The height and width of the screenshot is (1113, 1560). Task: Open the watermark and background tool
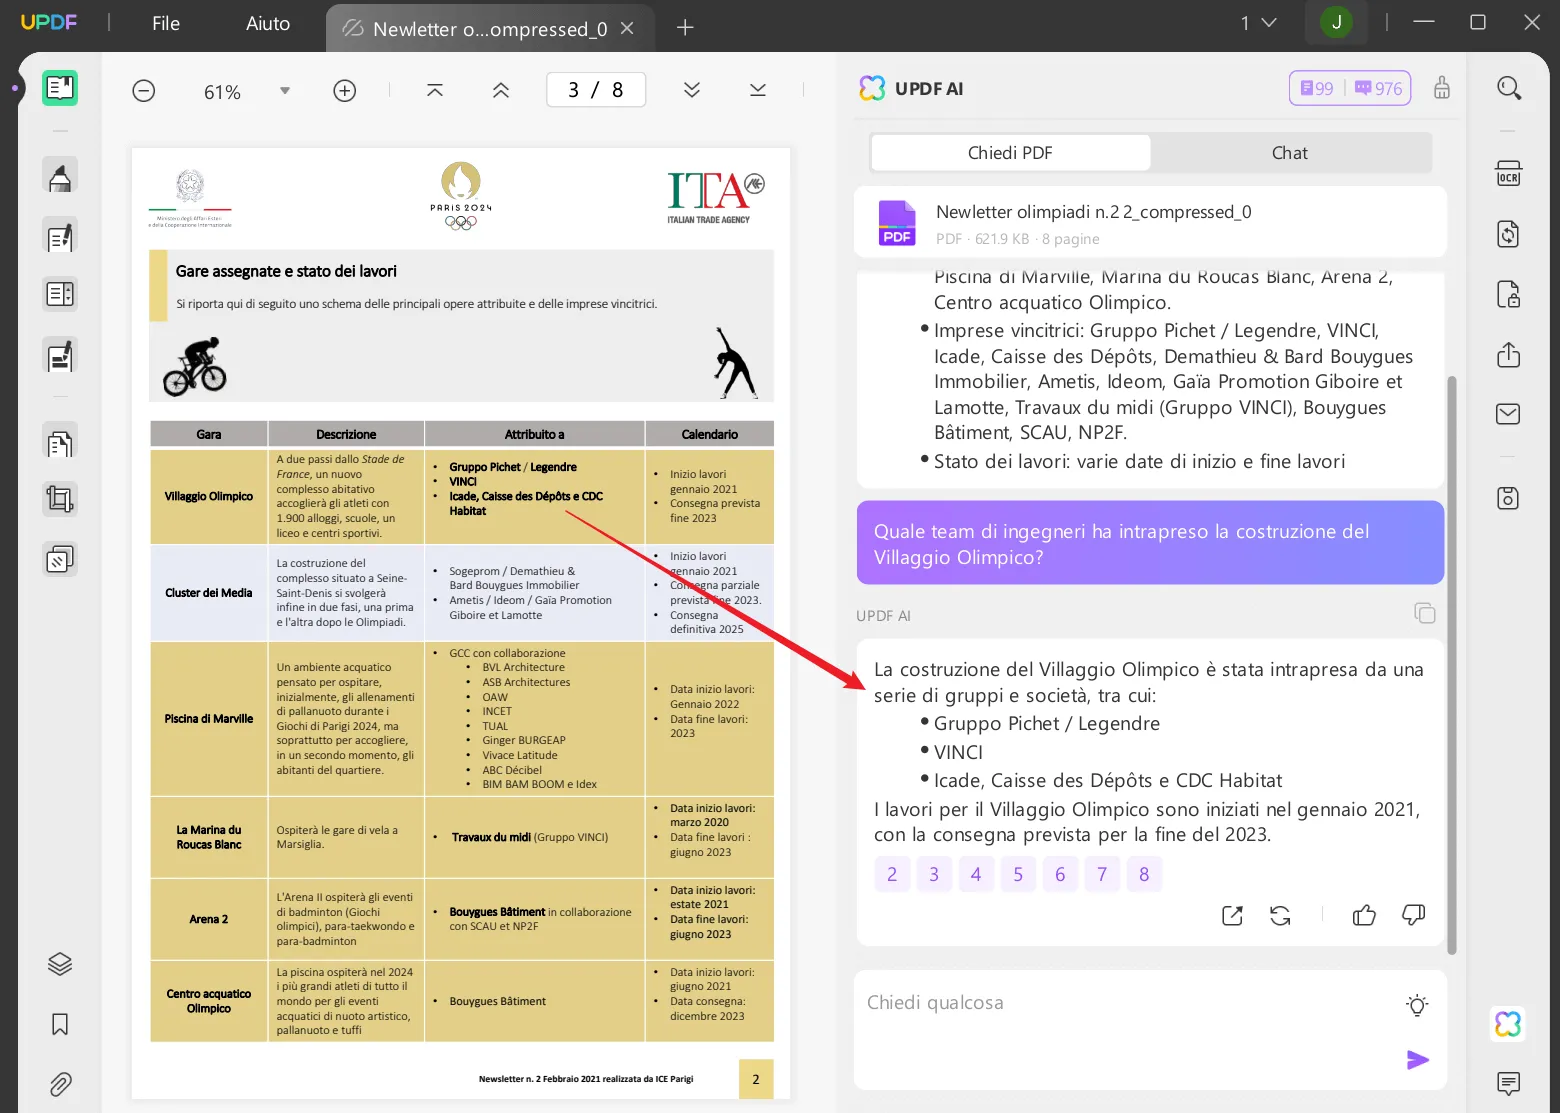coord(60,560)
